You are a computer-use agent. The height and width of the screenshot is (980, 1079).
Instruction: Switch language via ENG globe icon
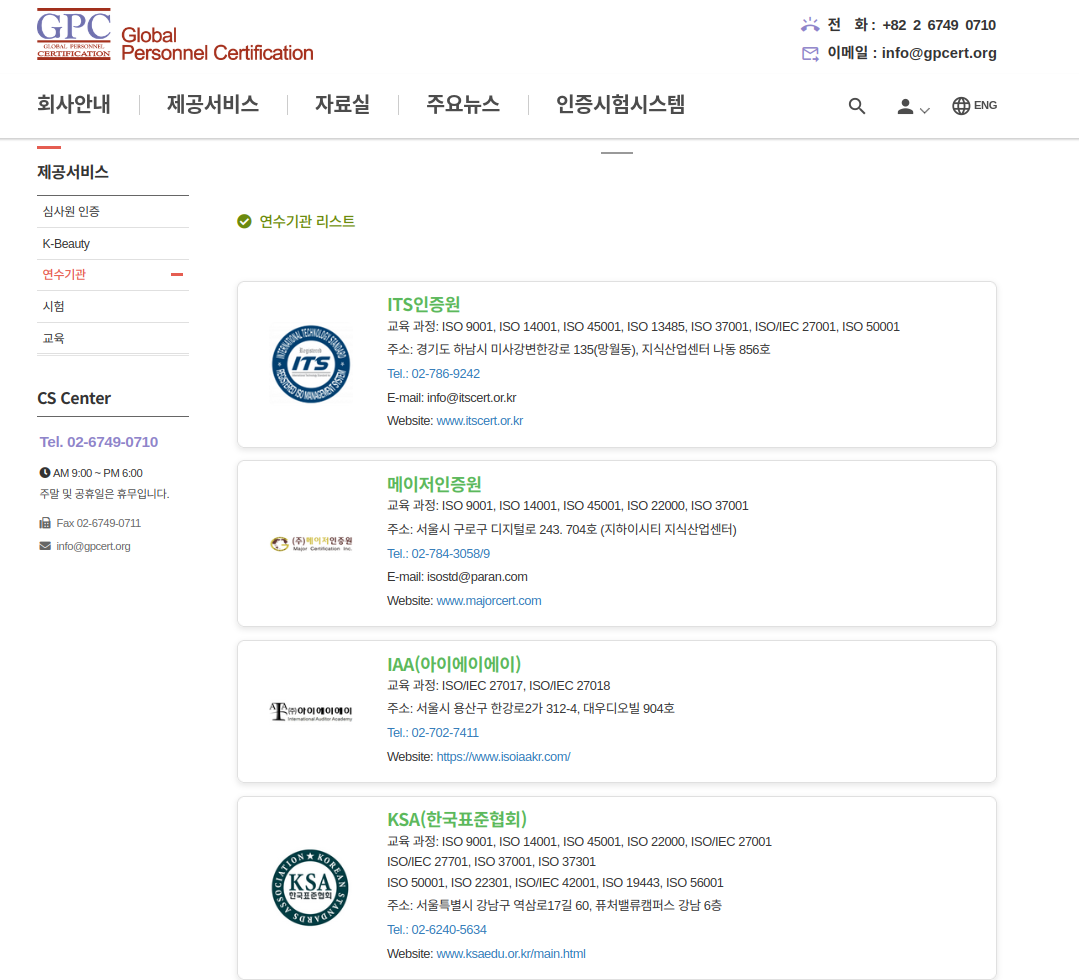pyautogui.click(x=974, y=106)
